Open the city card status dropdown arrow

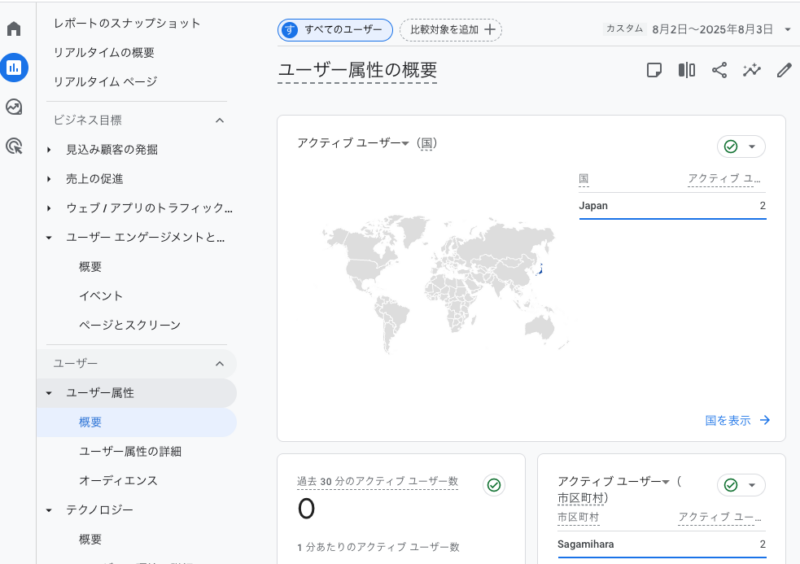(x=752, y=485)
